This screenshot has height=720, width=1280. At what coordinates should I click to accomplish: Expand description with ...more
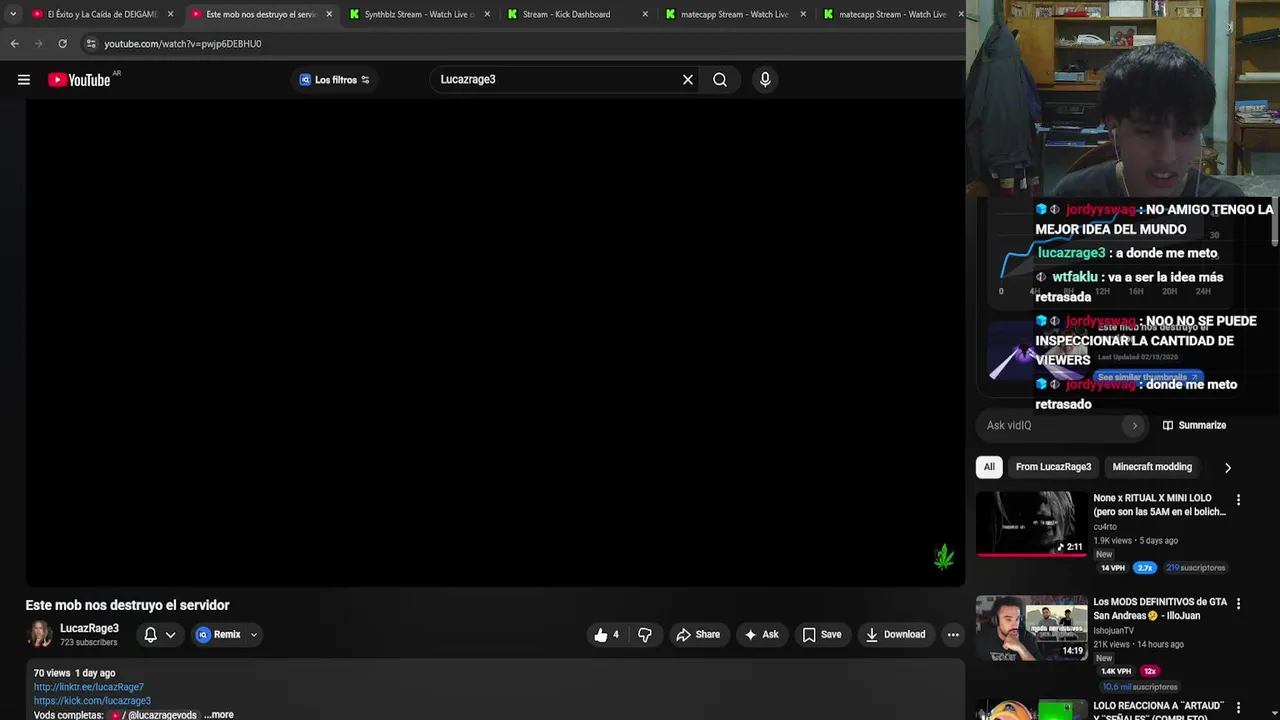click(x=219, y=715)
